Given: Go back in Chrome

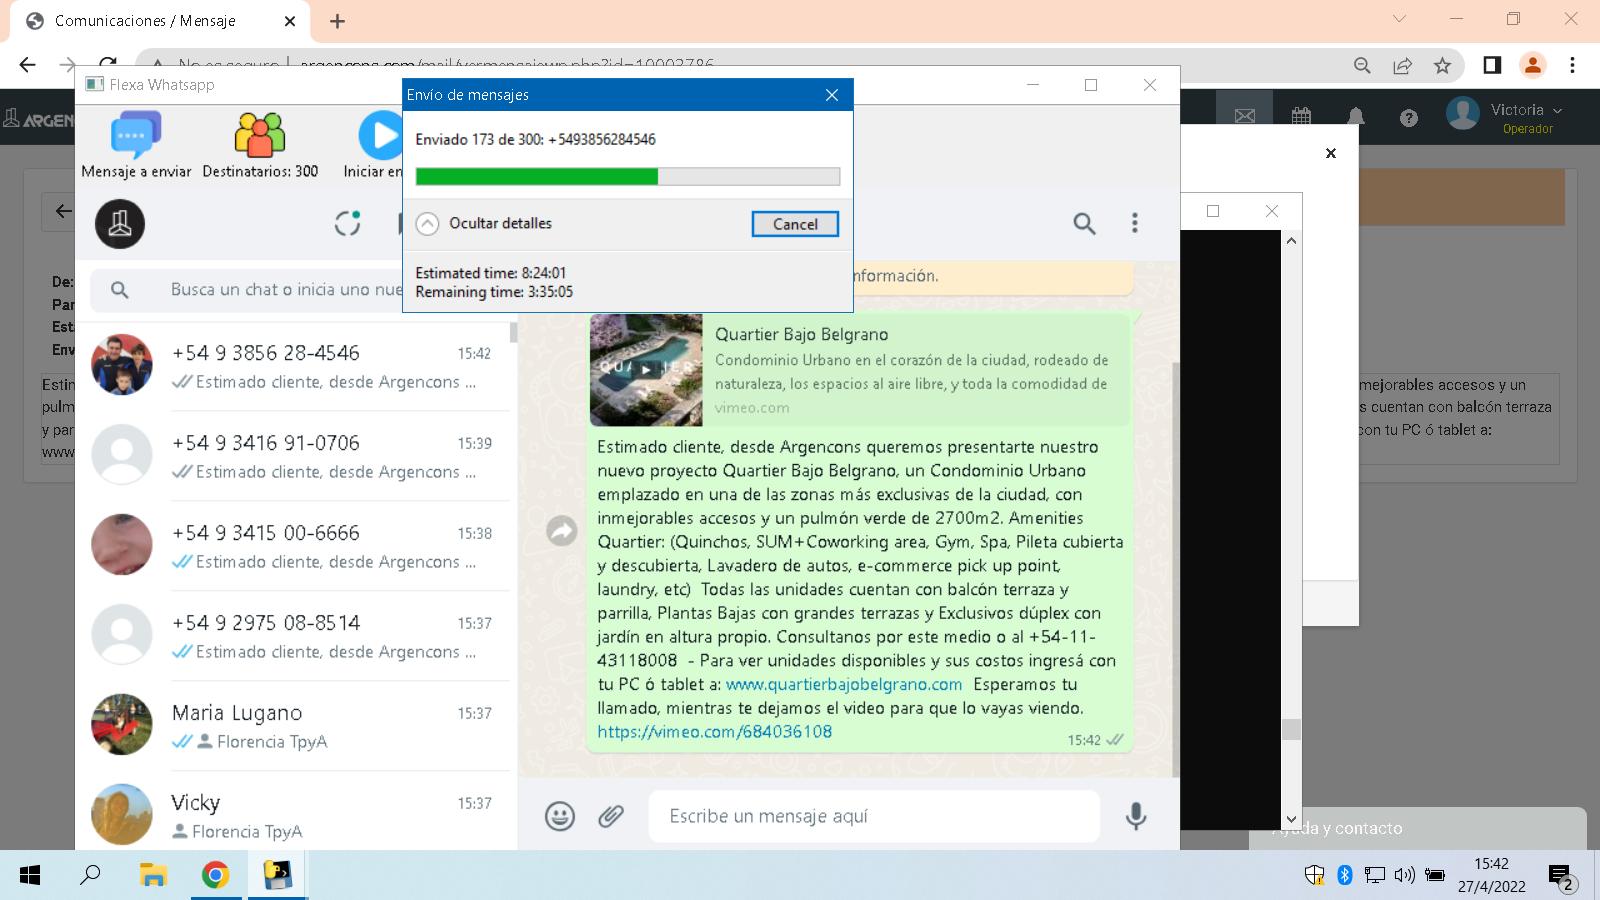Looking at the screenshot, I should 27,65.
